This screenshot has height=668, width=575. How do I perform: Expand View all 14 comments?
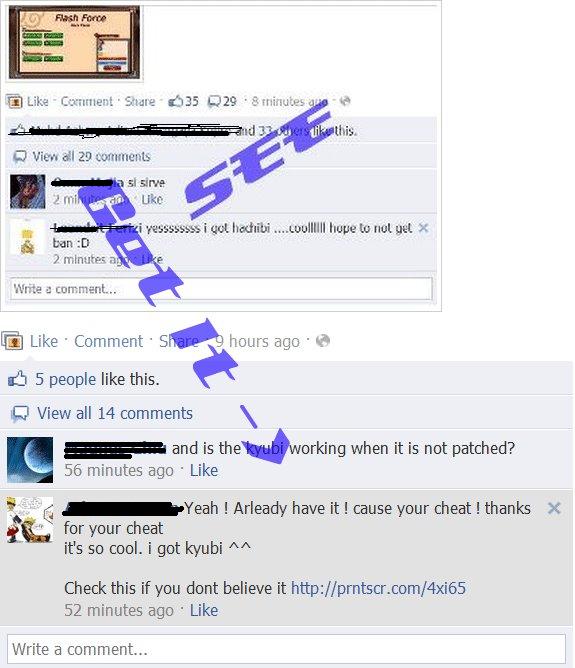point(115,413)
